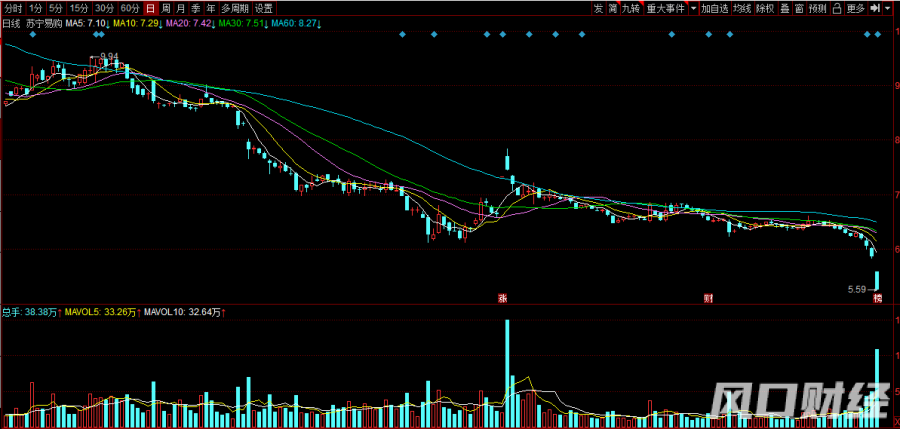Toggle the 均线 moving average lines
Screen dimensions: 900x429
coord(741,8)
